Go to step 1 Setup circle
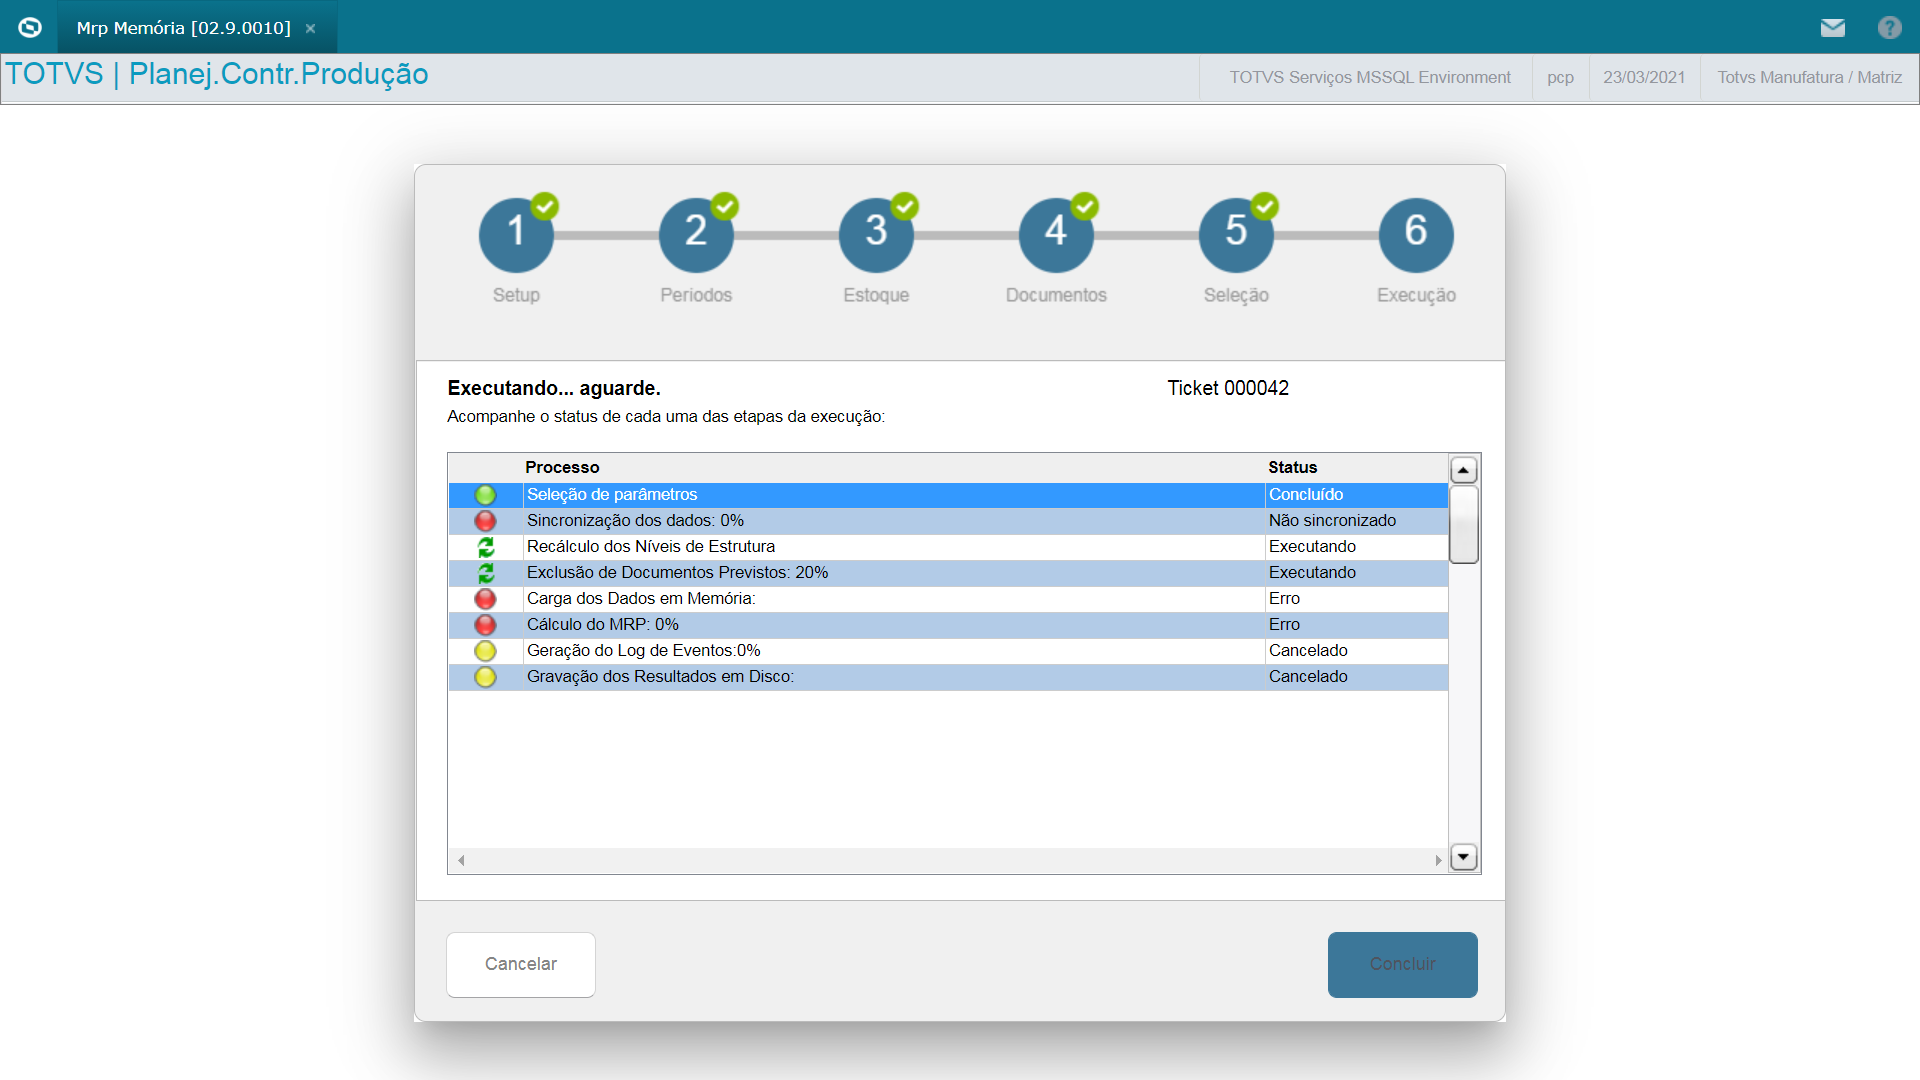The width and height of the screenshot is (1920, 1080). pos(516,236)
